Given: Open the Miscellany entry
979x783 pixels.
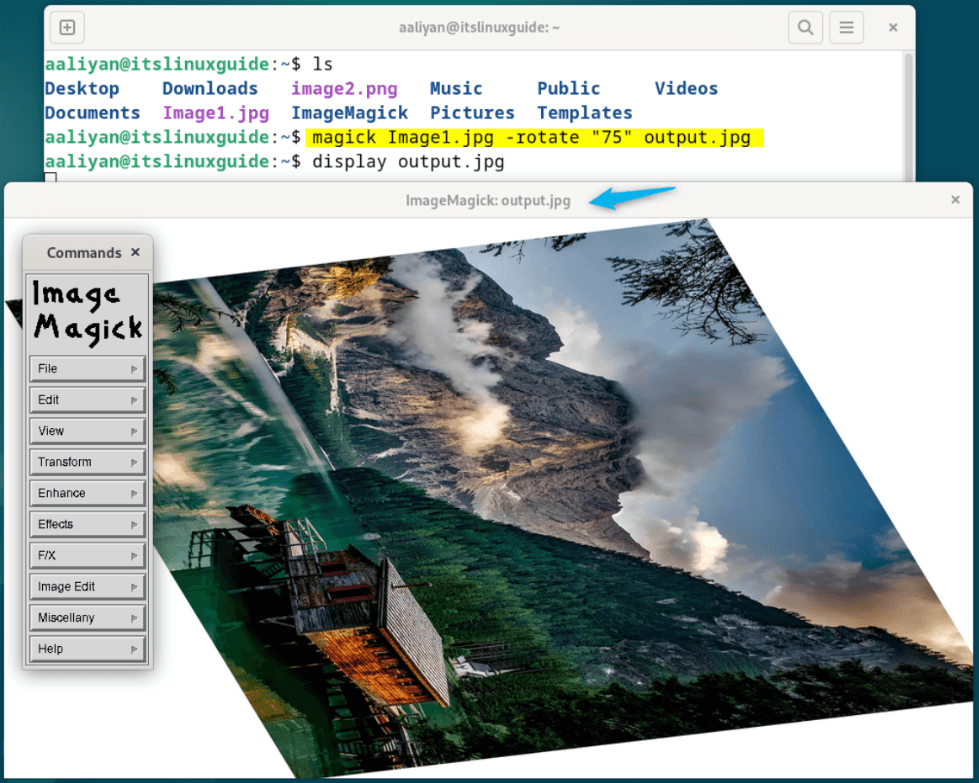Looking at the screenshot, I should tap(87, 617).
